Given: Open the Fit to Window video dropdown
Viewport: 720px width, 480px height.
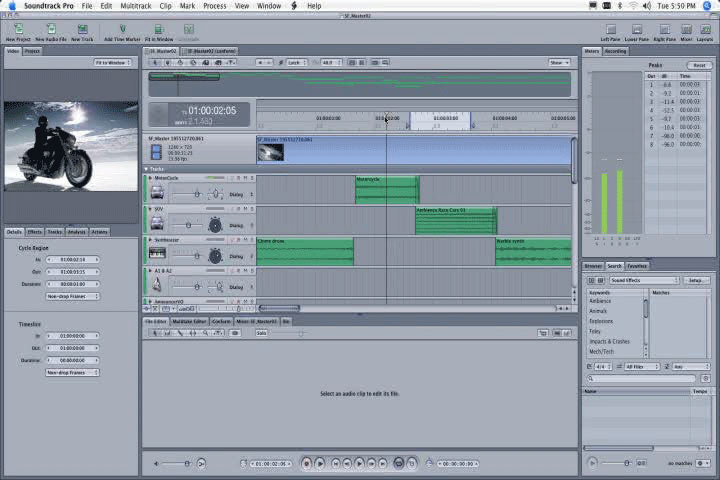Looking at the screenshot, I should tap(112, 62).
